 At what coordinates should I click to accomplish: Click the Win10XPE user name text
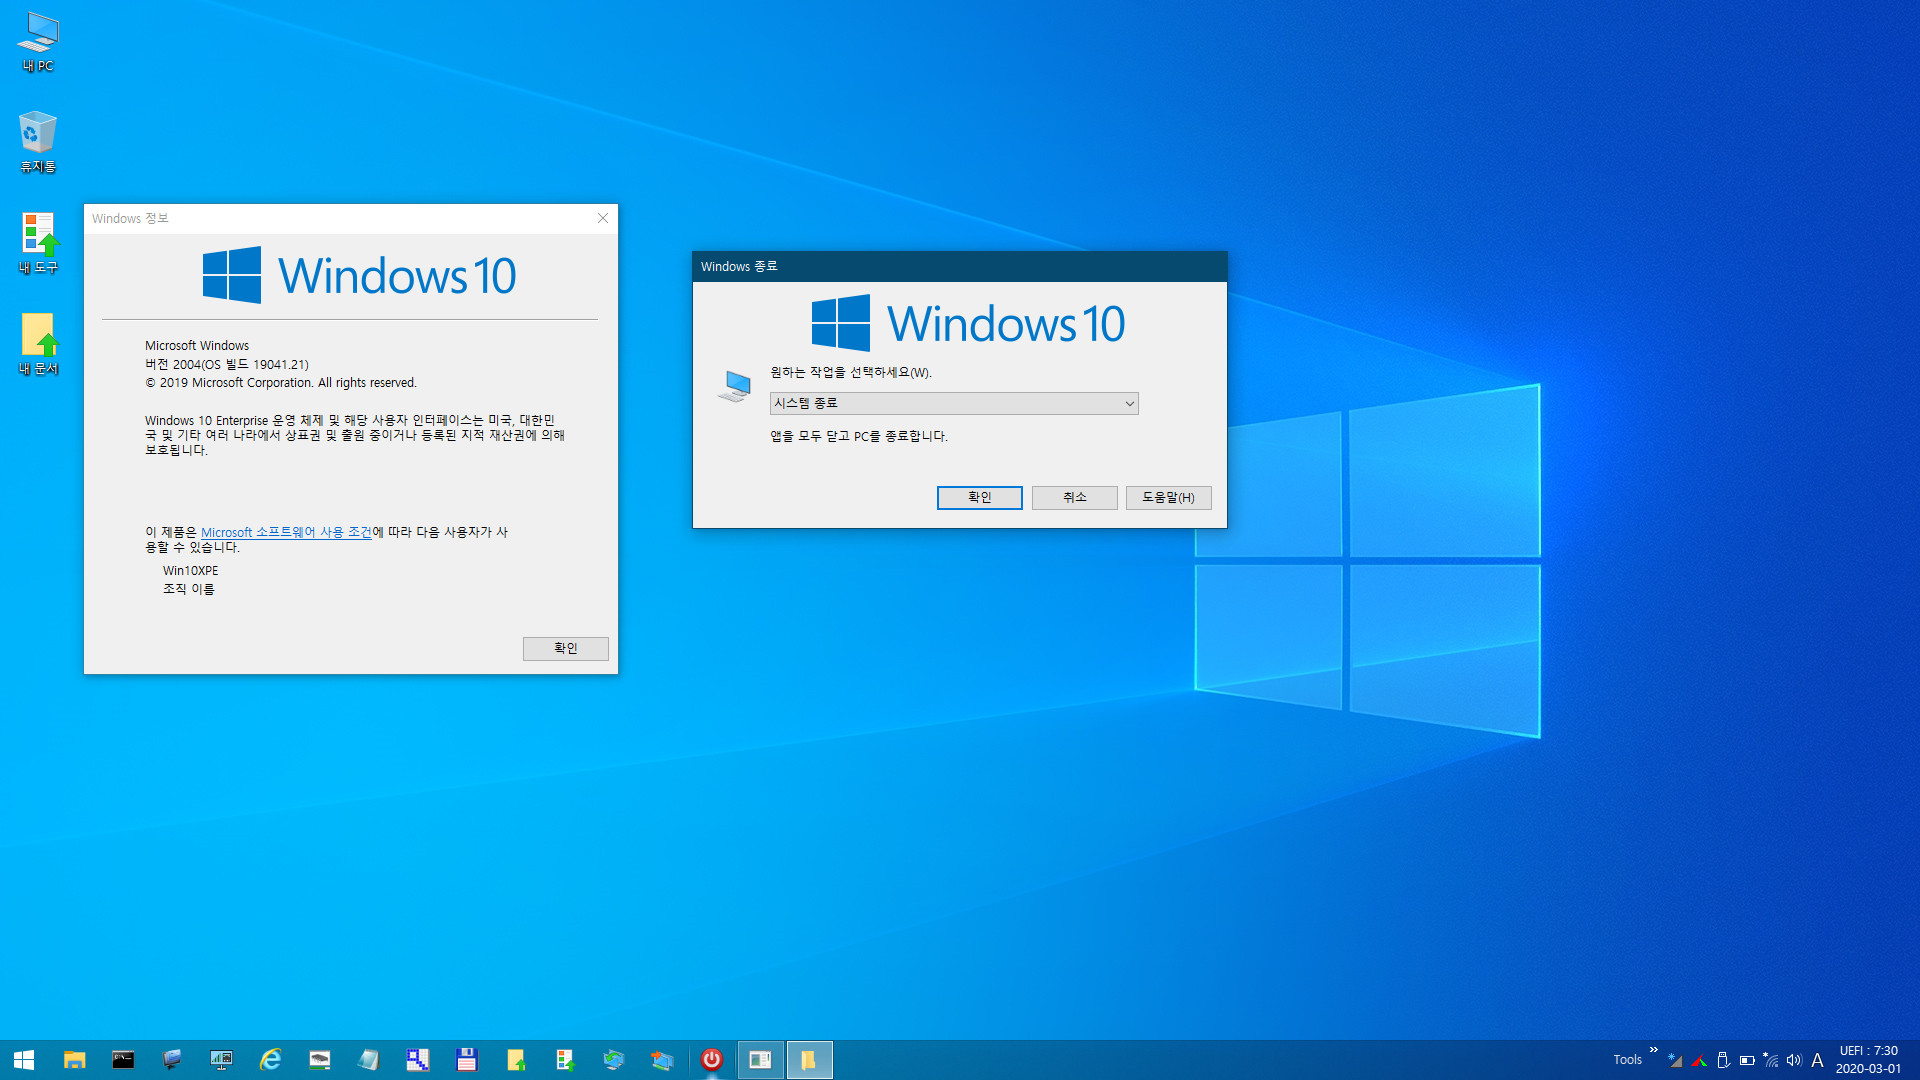[190, 571]
